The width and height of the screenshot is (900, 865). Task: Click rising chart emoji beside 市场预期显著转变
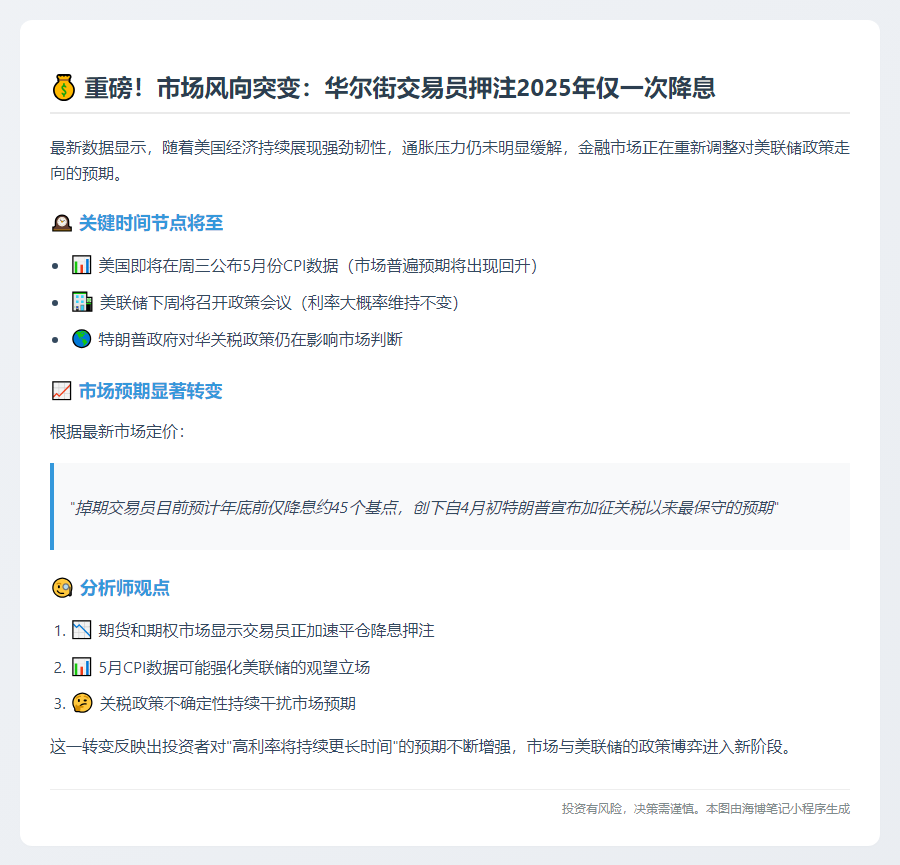tap(61, 391)
